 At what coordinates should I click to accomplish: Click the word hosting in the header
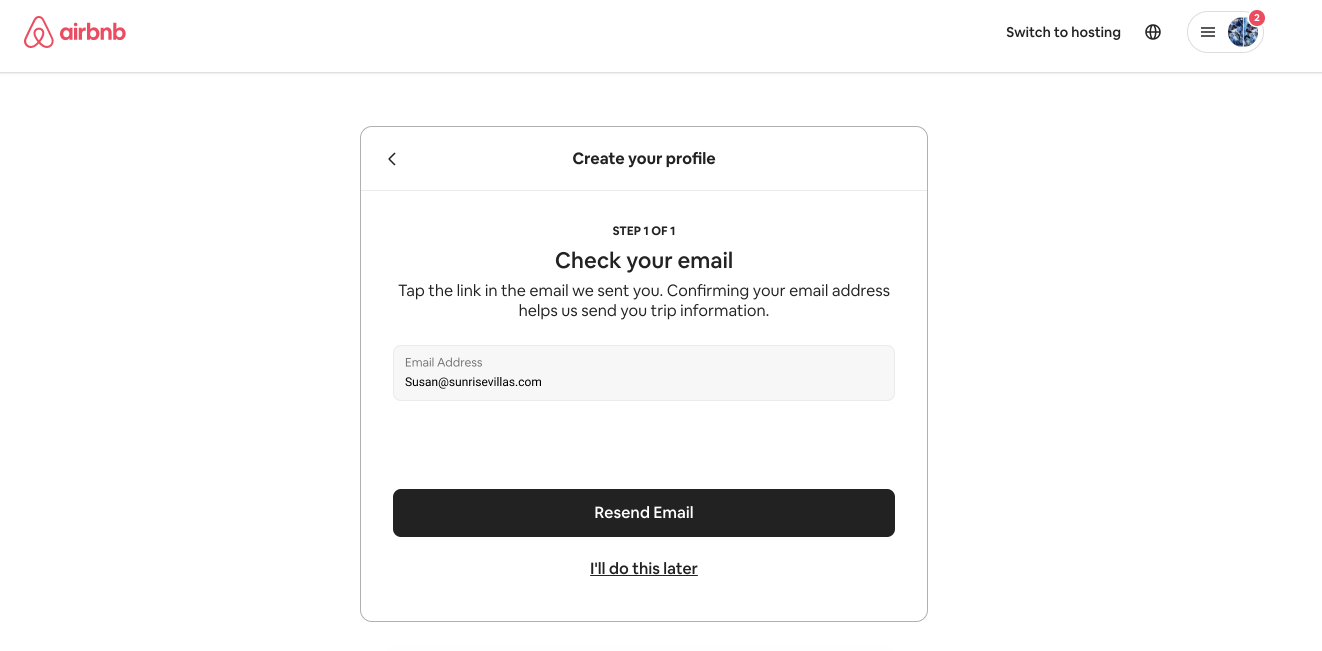coord(1096,32)
